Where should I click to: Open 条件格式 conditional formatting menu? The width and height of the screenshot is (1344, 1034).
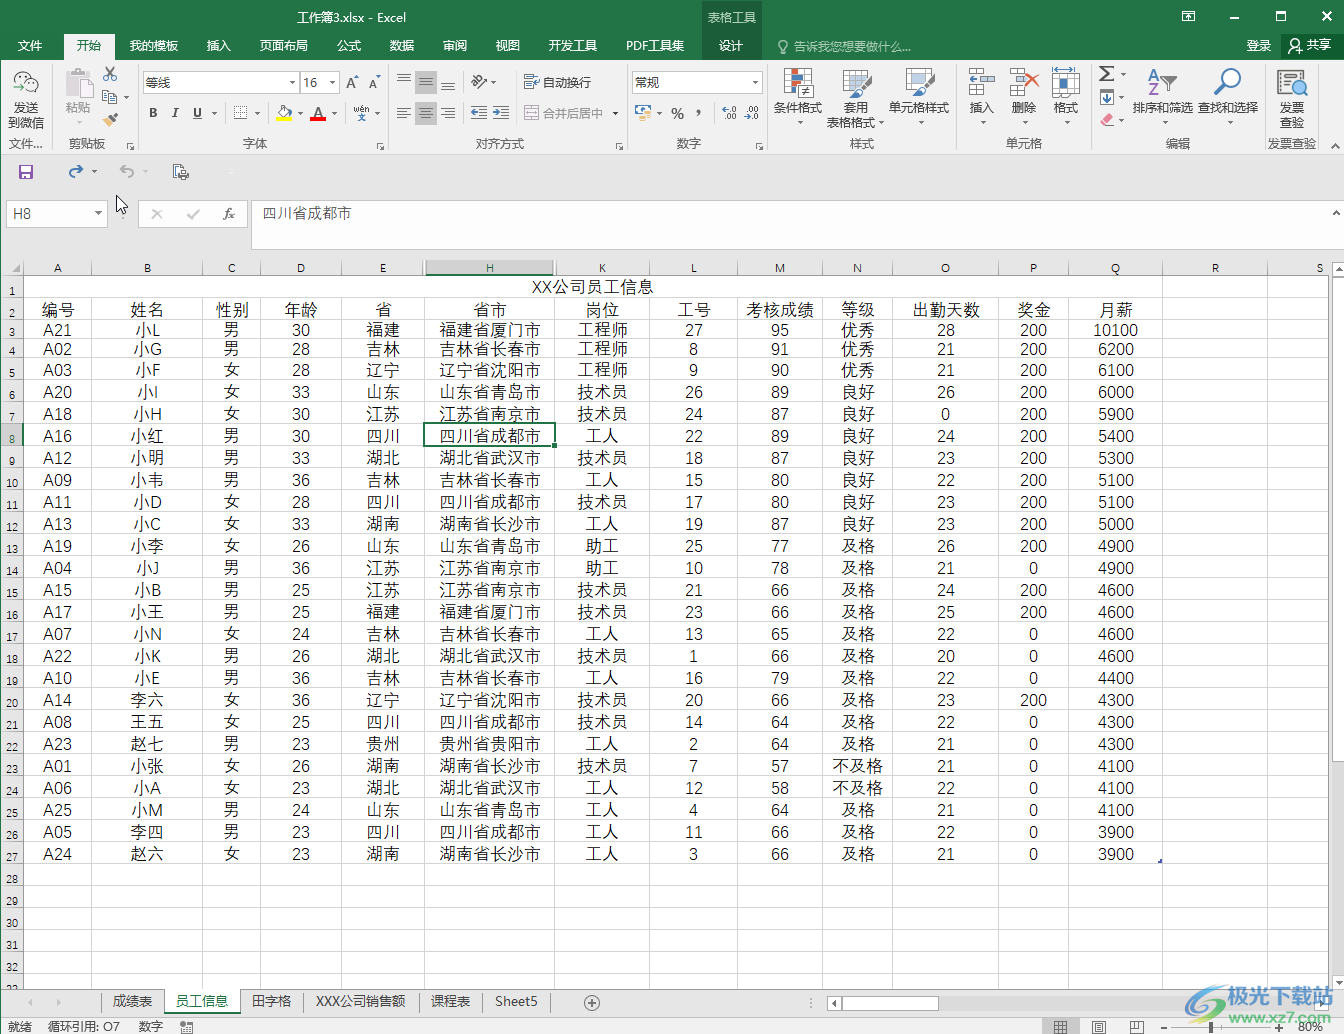(x=797, y=98)
